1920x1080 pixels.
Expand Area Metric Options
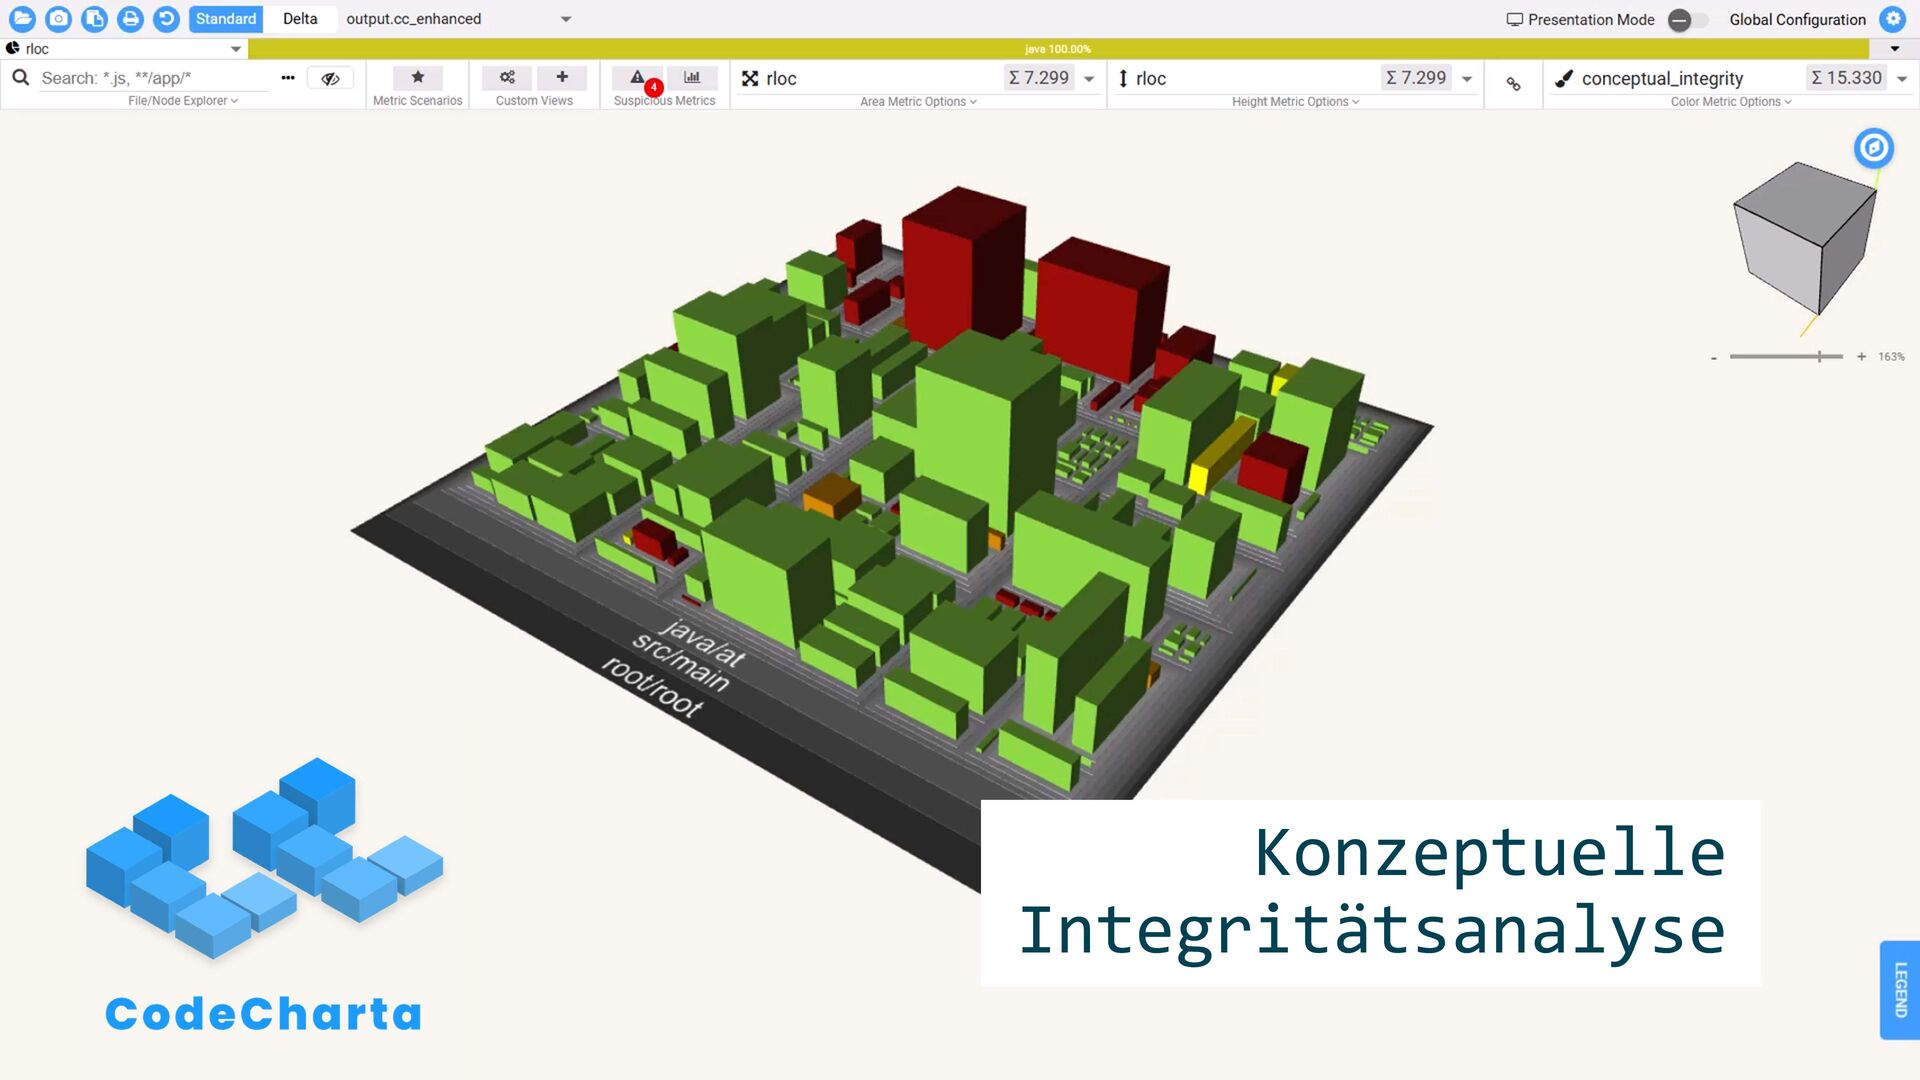tap(917, 102)
